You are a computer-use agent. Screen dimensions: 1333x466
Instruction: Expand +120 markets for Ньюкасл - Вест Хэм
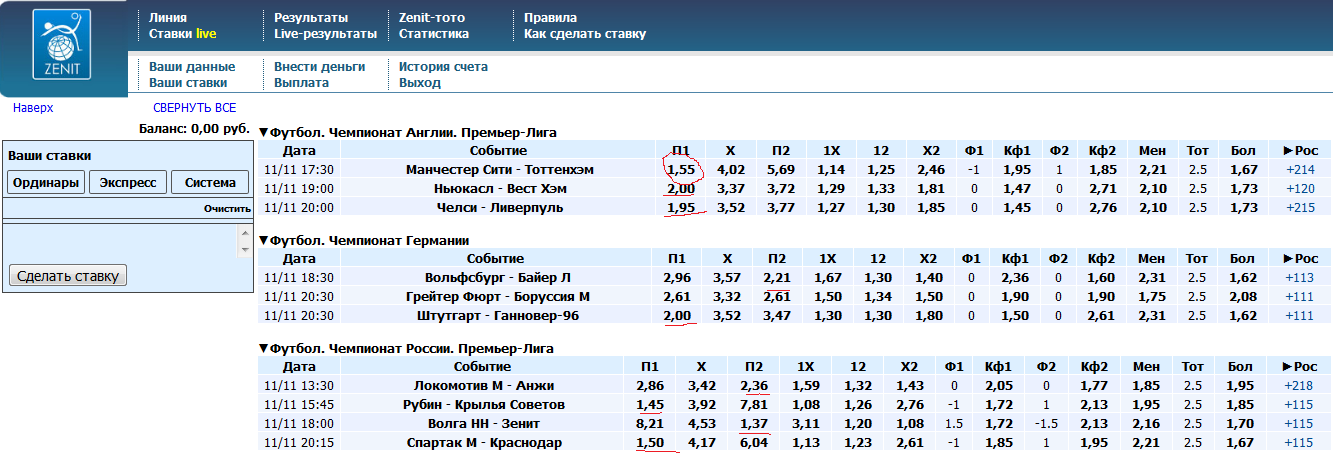(1300, 188)
